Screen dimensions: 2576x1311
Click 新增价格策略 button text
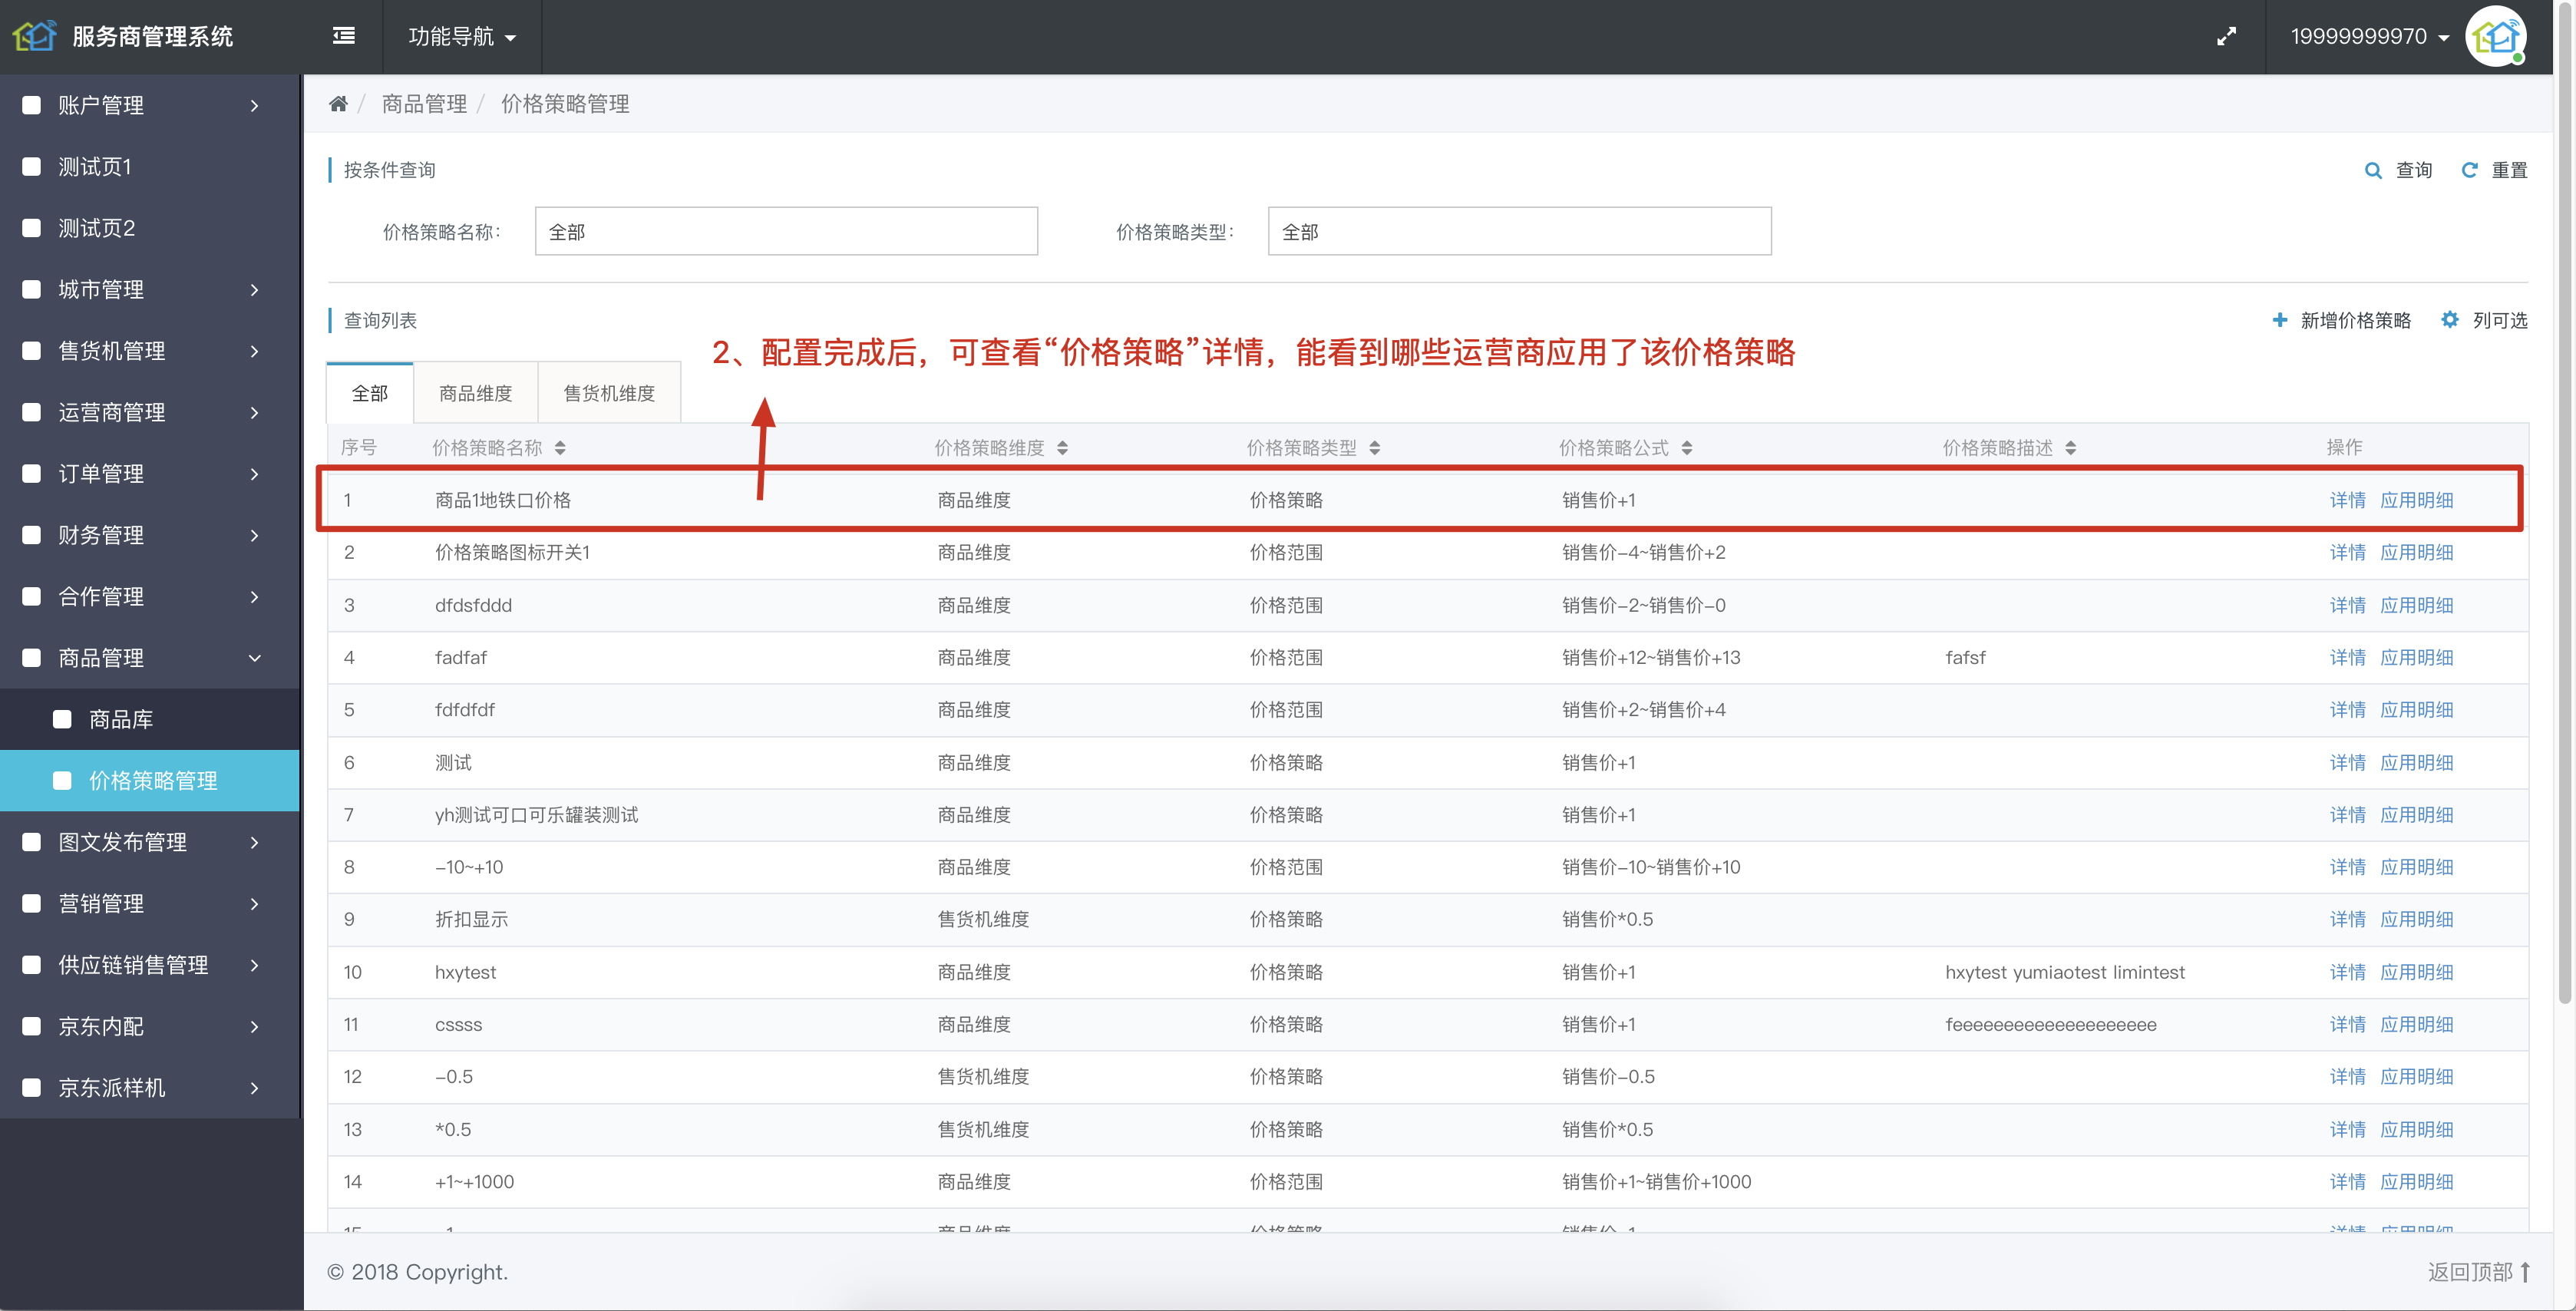tap(2355, 320)
